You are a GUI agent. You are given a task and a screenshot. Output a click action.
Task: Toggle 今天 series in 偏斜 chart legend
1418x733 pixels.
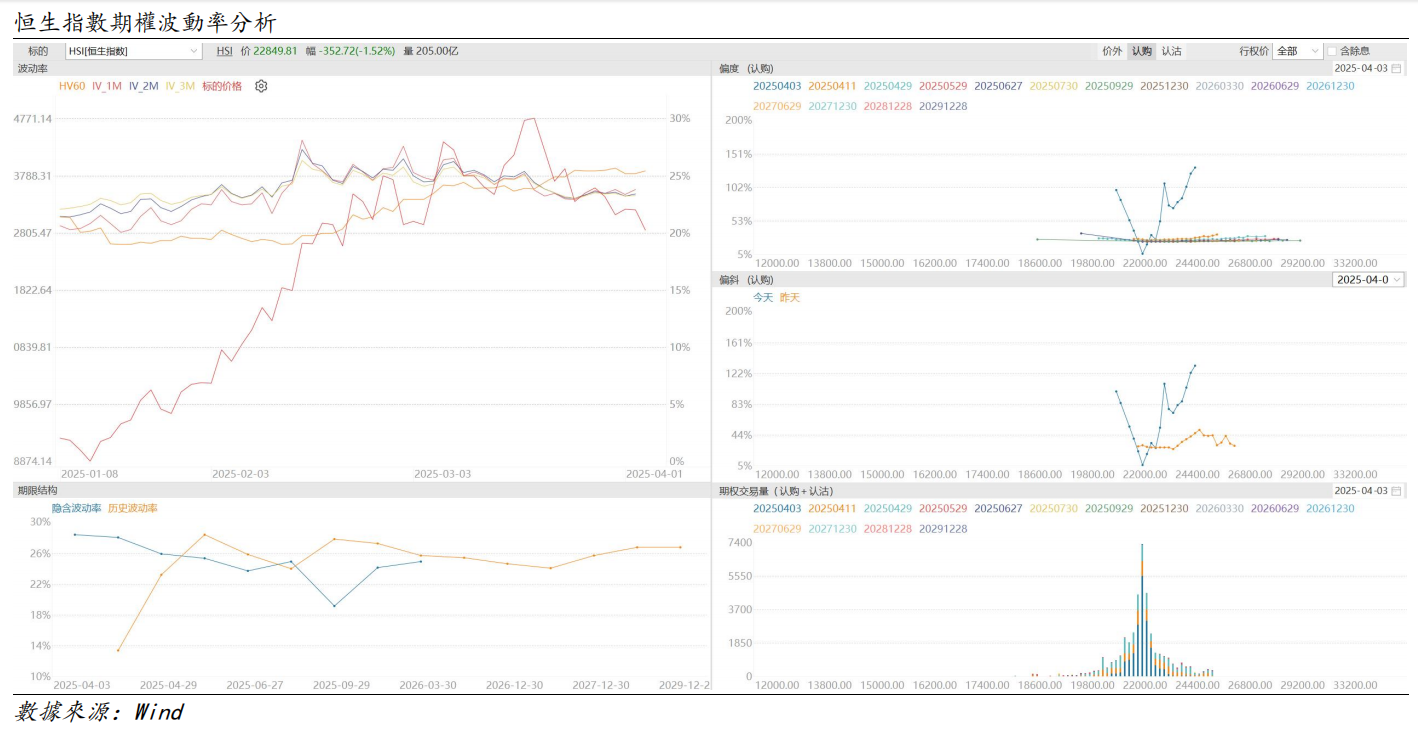pyautogui.click(x=763, y=297)
